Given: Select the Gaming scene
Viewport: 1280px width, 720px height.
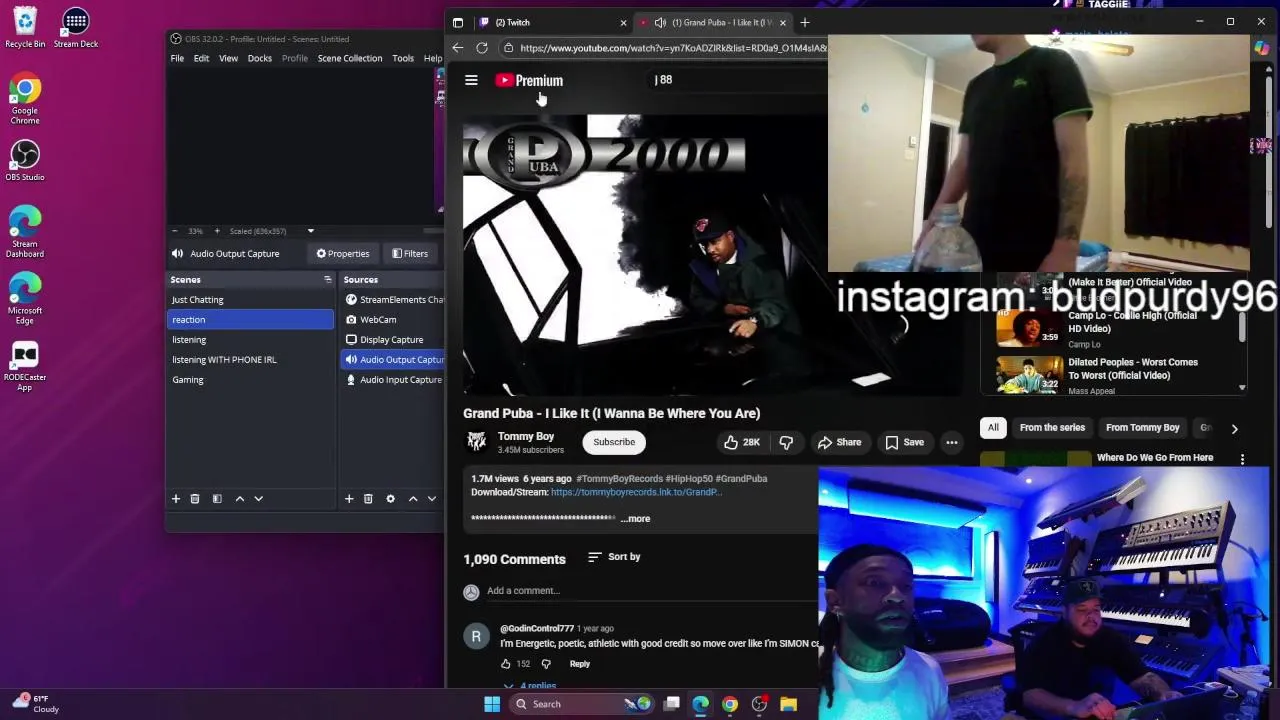Looking at the screenshot, I should [x=250, y=380].
